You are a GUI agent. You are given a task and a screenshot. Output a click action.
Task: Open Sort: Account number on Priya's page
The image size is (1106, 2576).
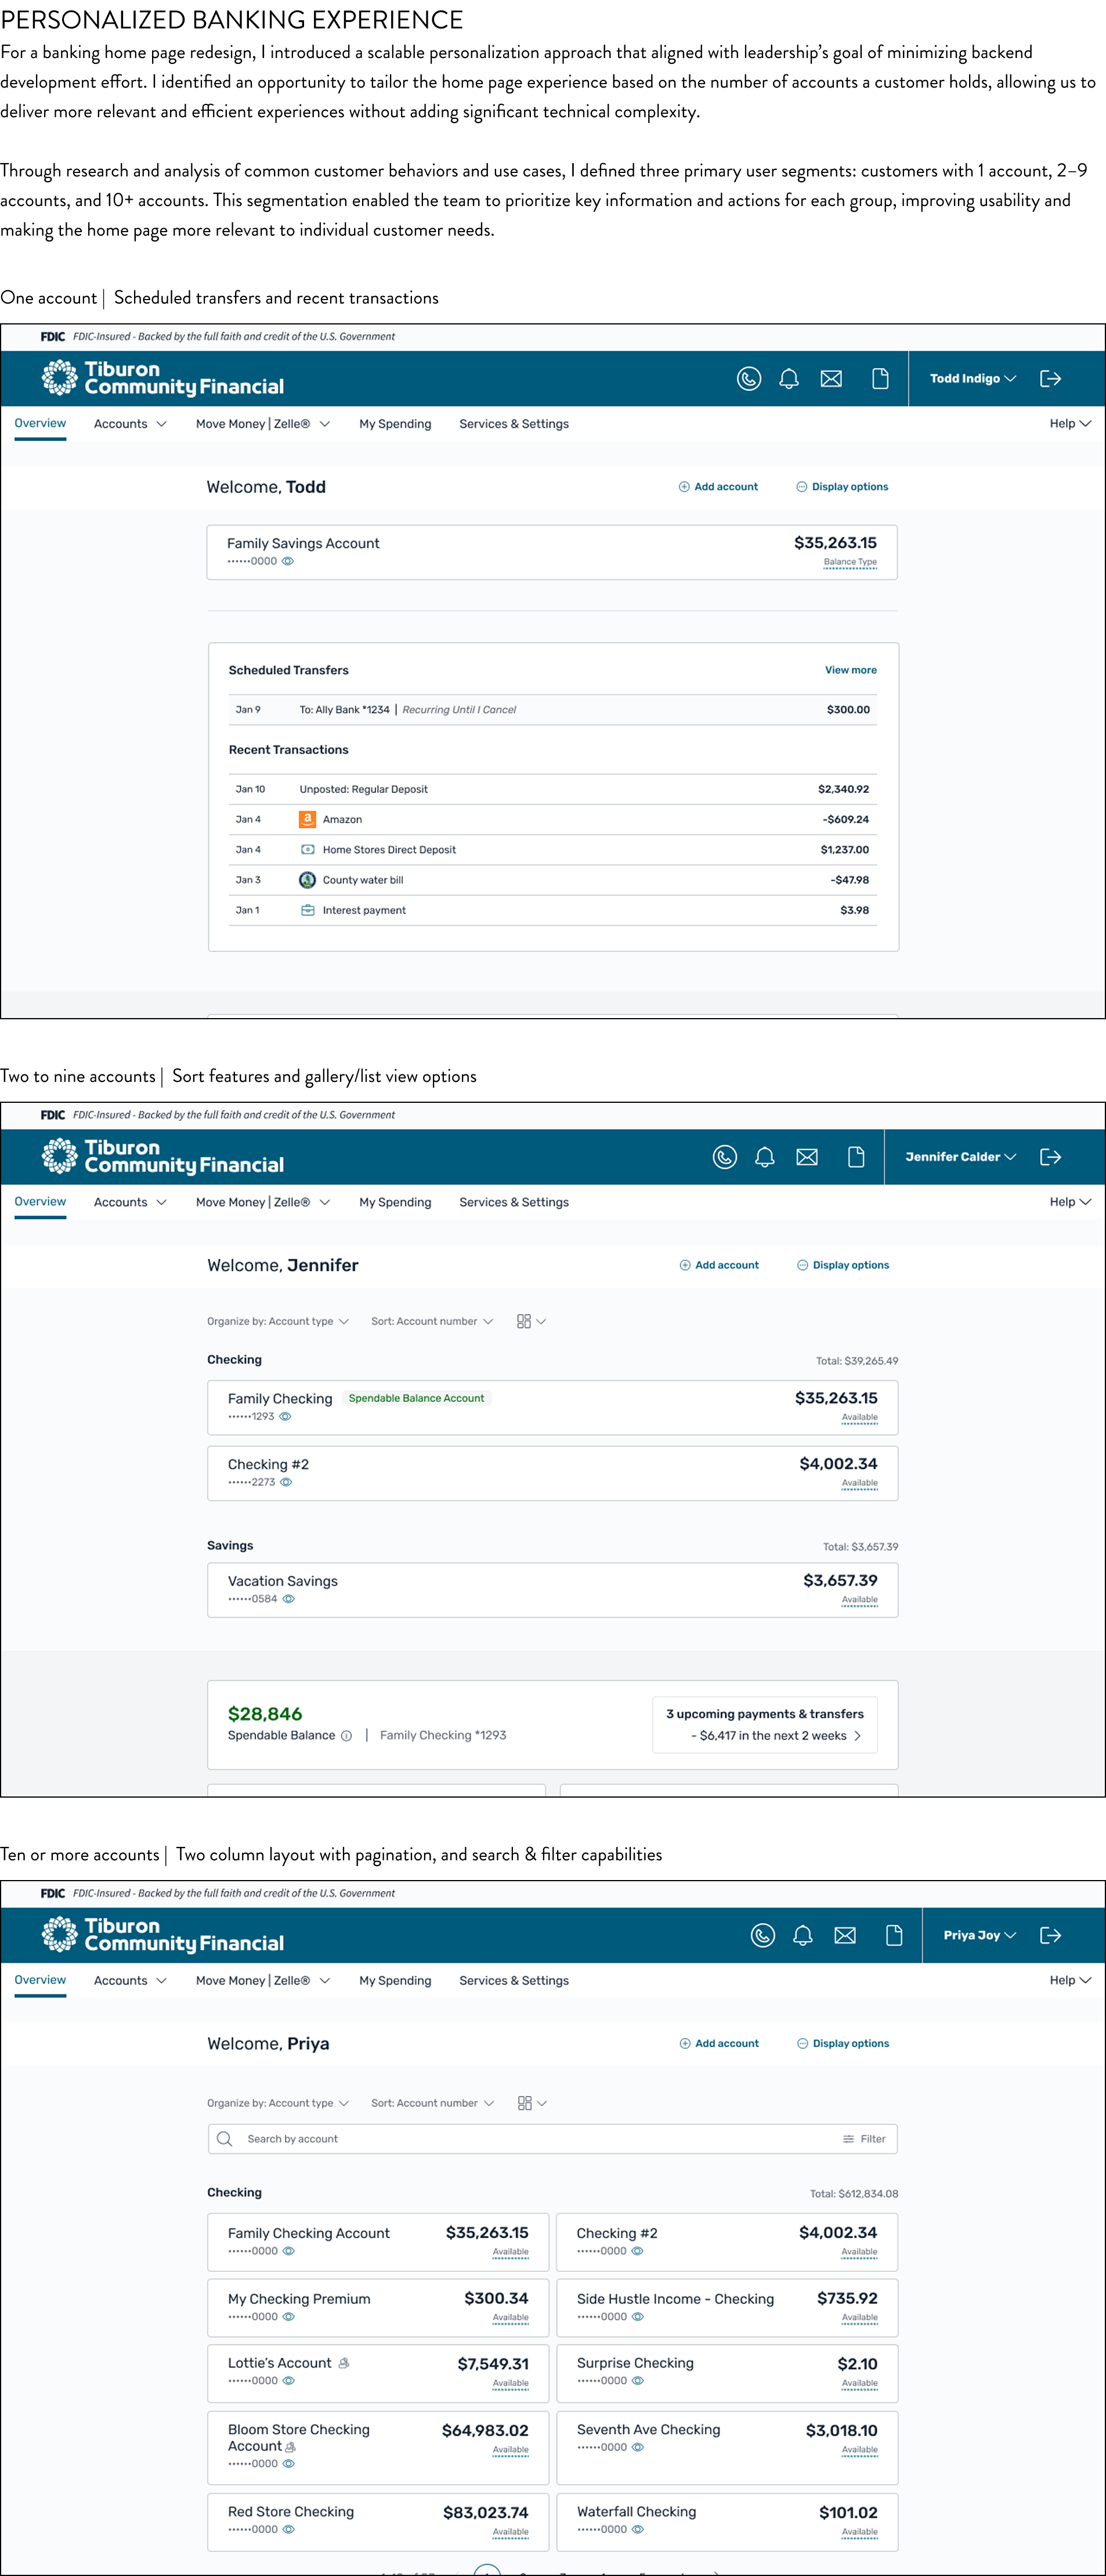[432, 2103]
